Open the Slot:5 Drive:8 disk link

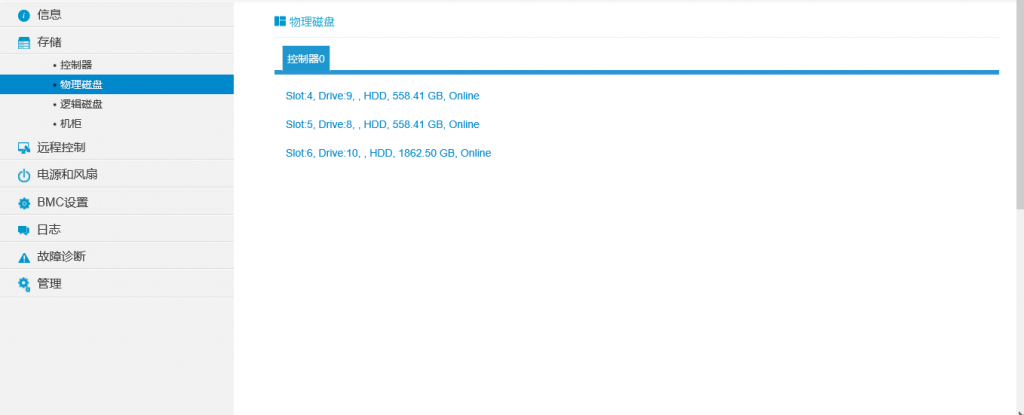point(382,124)
